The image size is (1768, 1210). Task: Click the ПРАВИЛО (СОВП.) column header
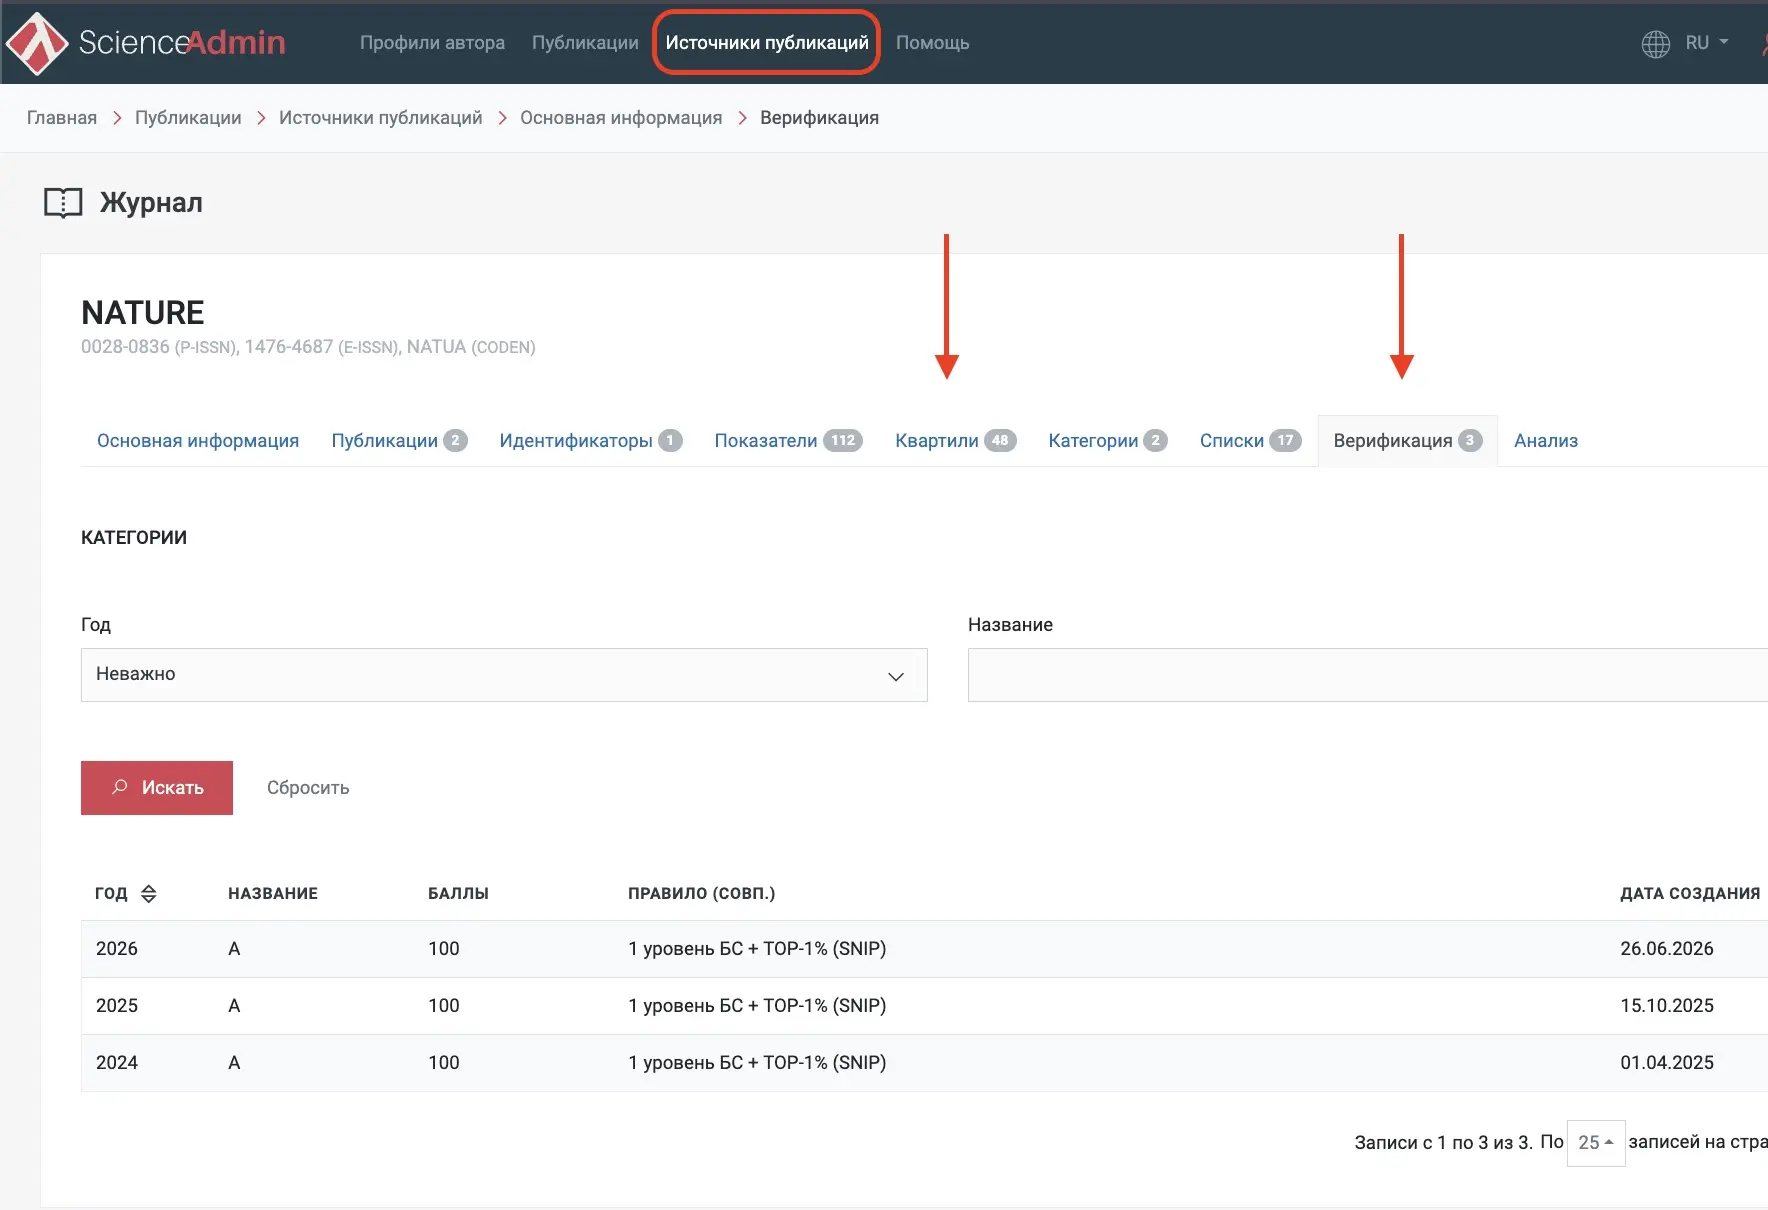point(702,893)
